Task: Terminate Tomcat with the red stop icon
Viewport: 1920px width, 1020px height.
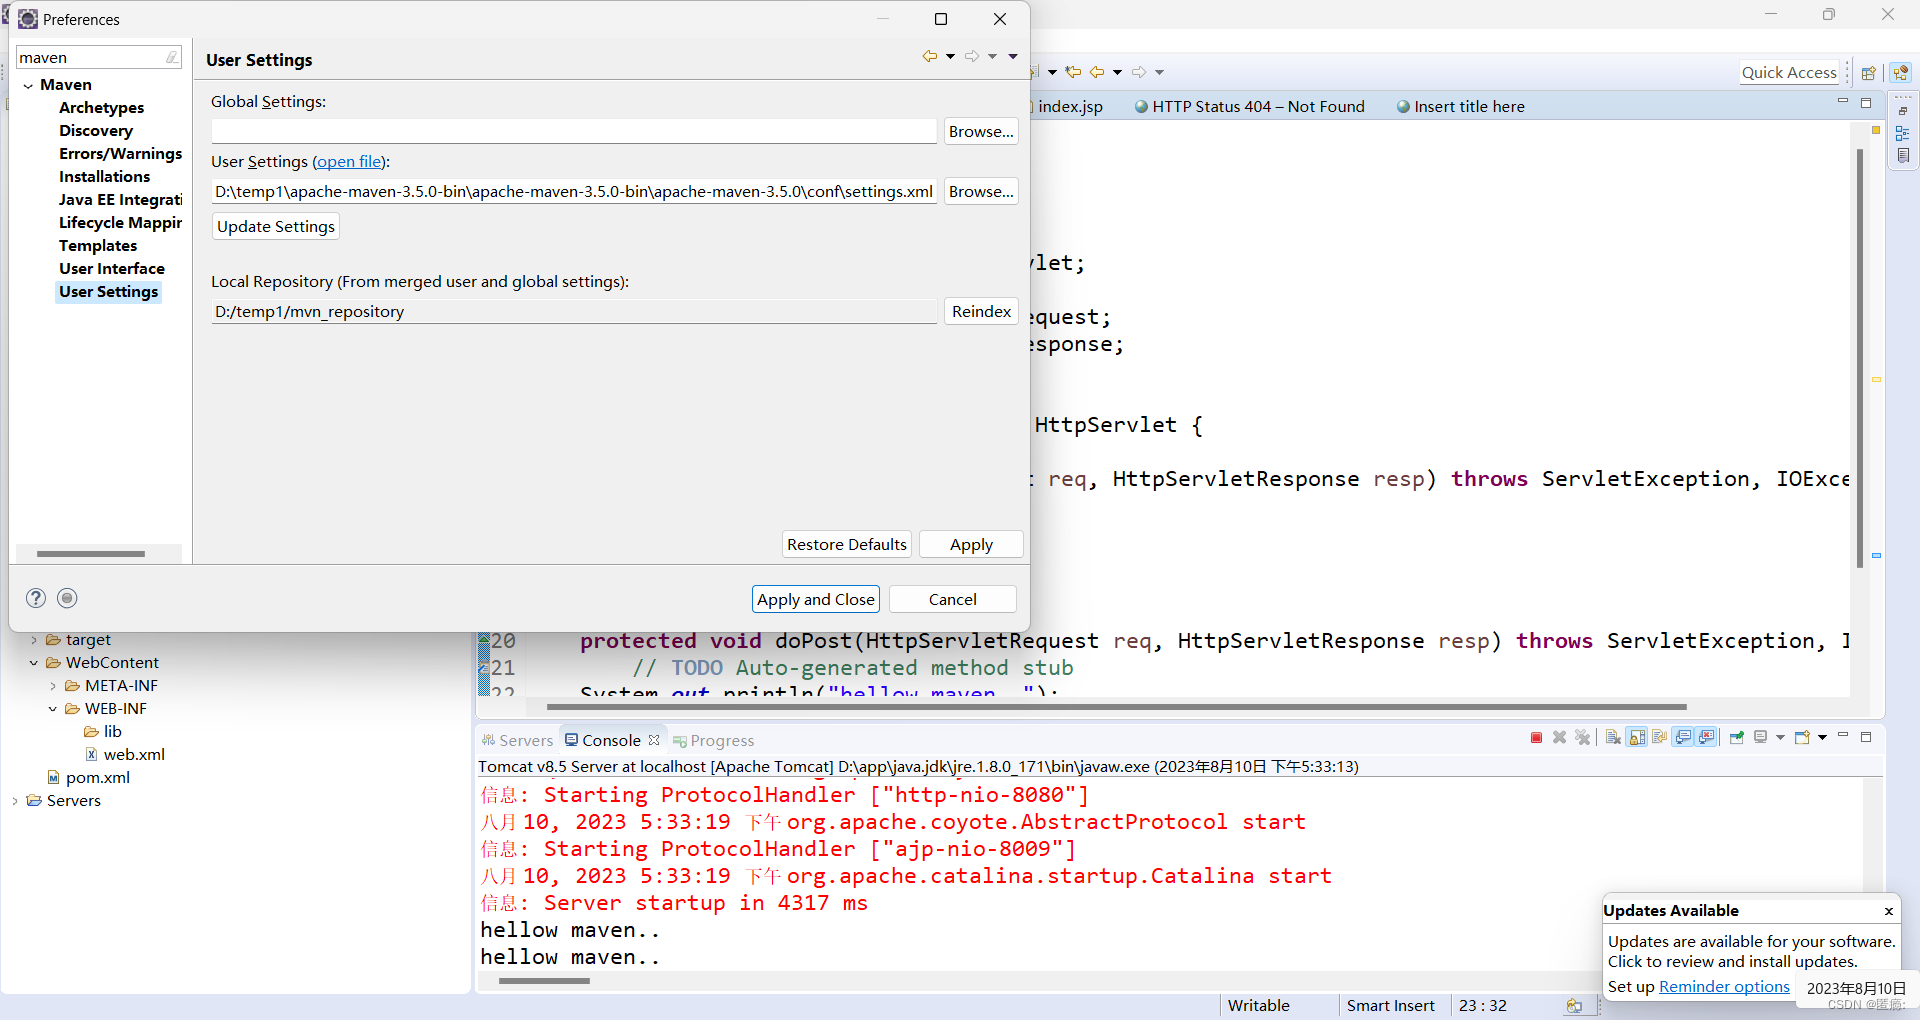Action: 1536,738
